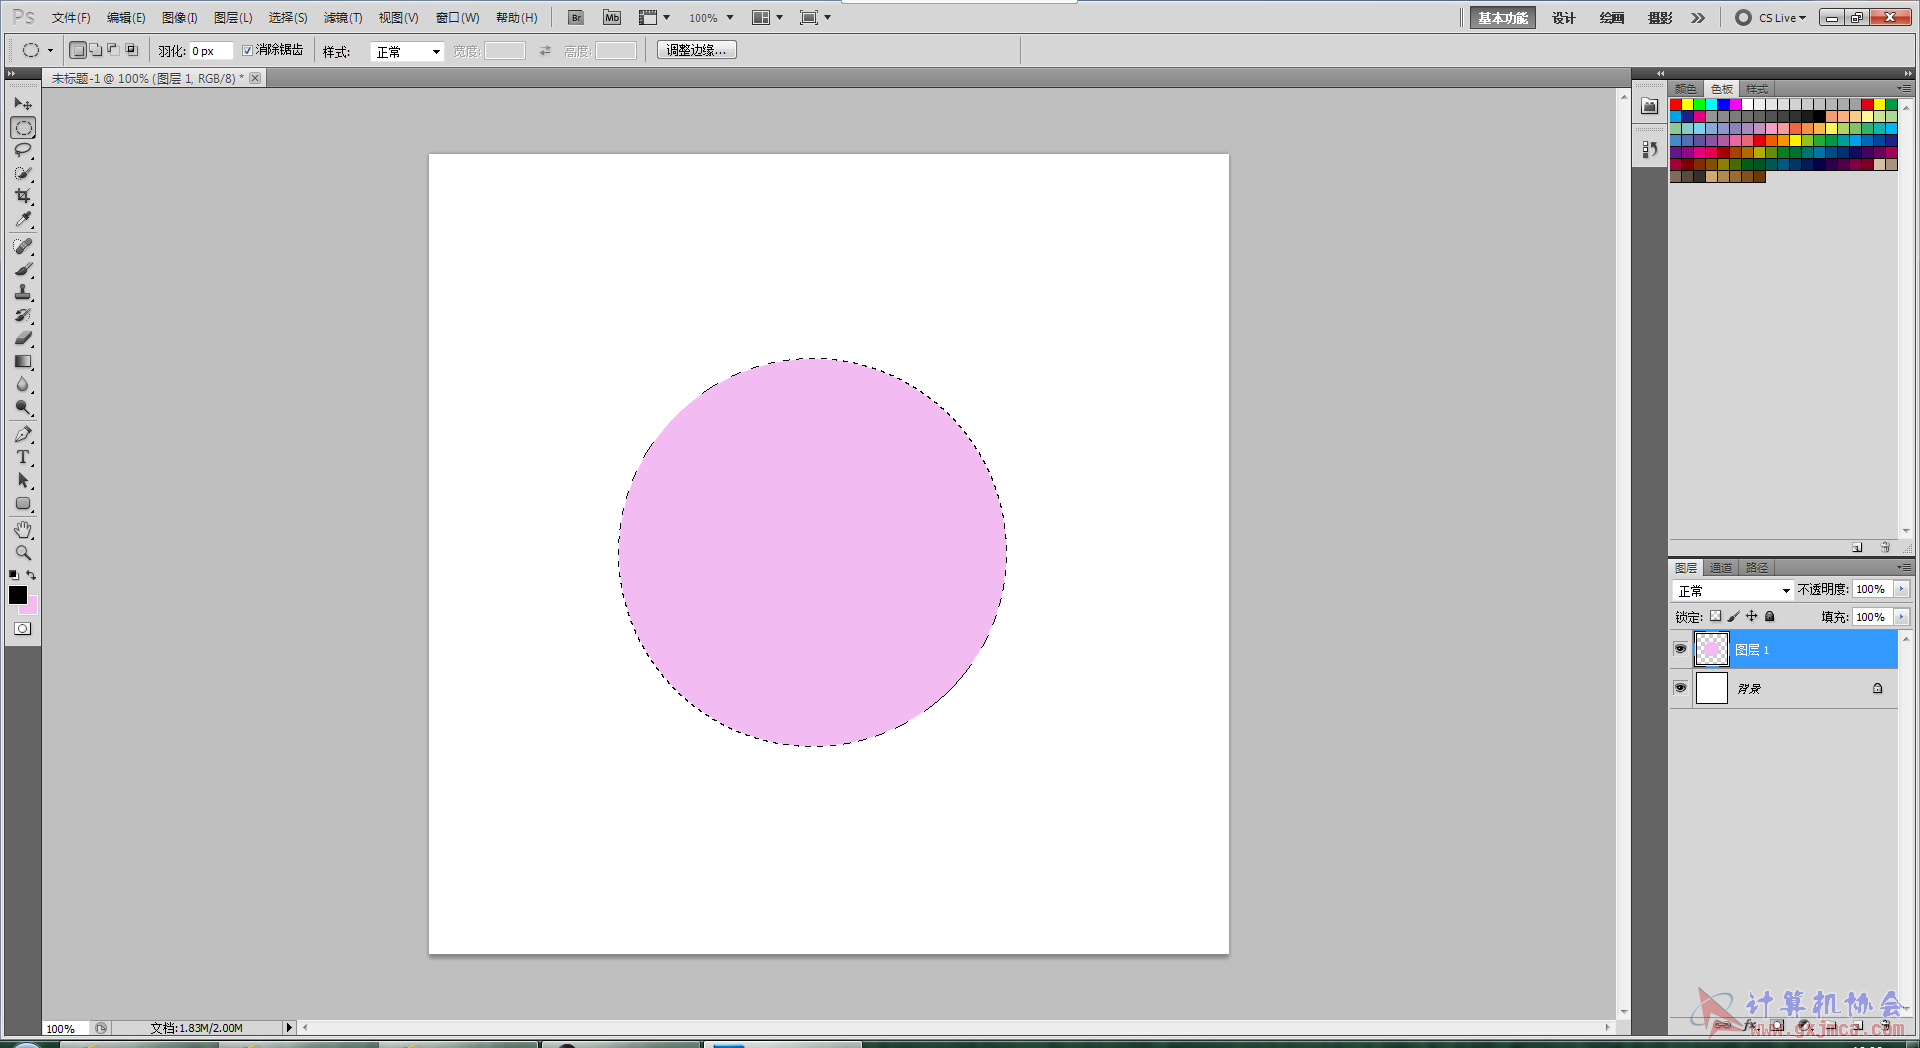
Task: Select the Elliptical Marquee tool in toolbox
Action: pos(23,127)
